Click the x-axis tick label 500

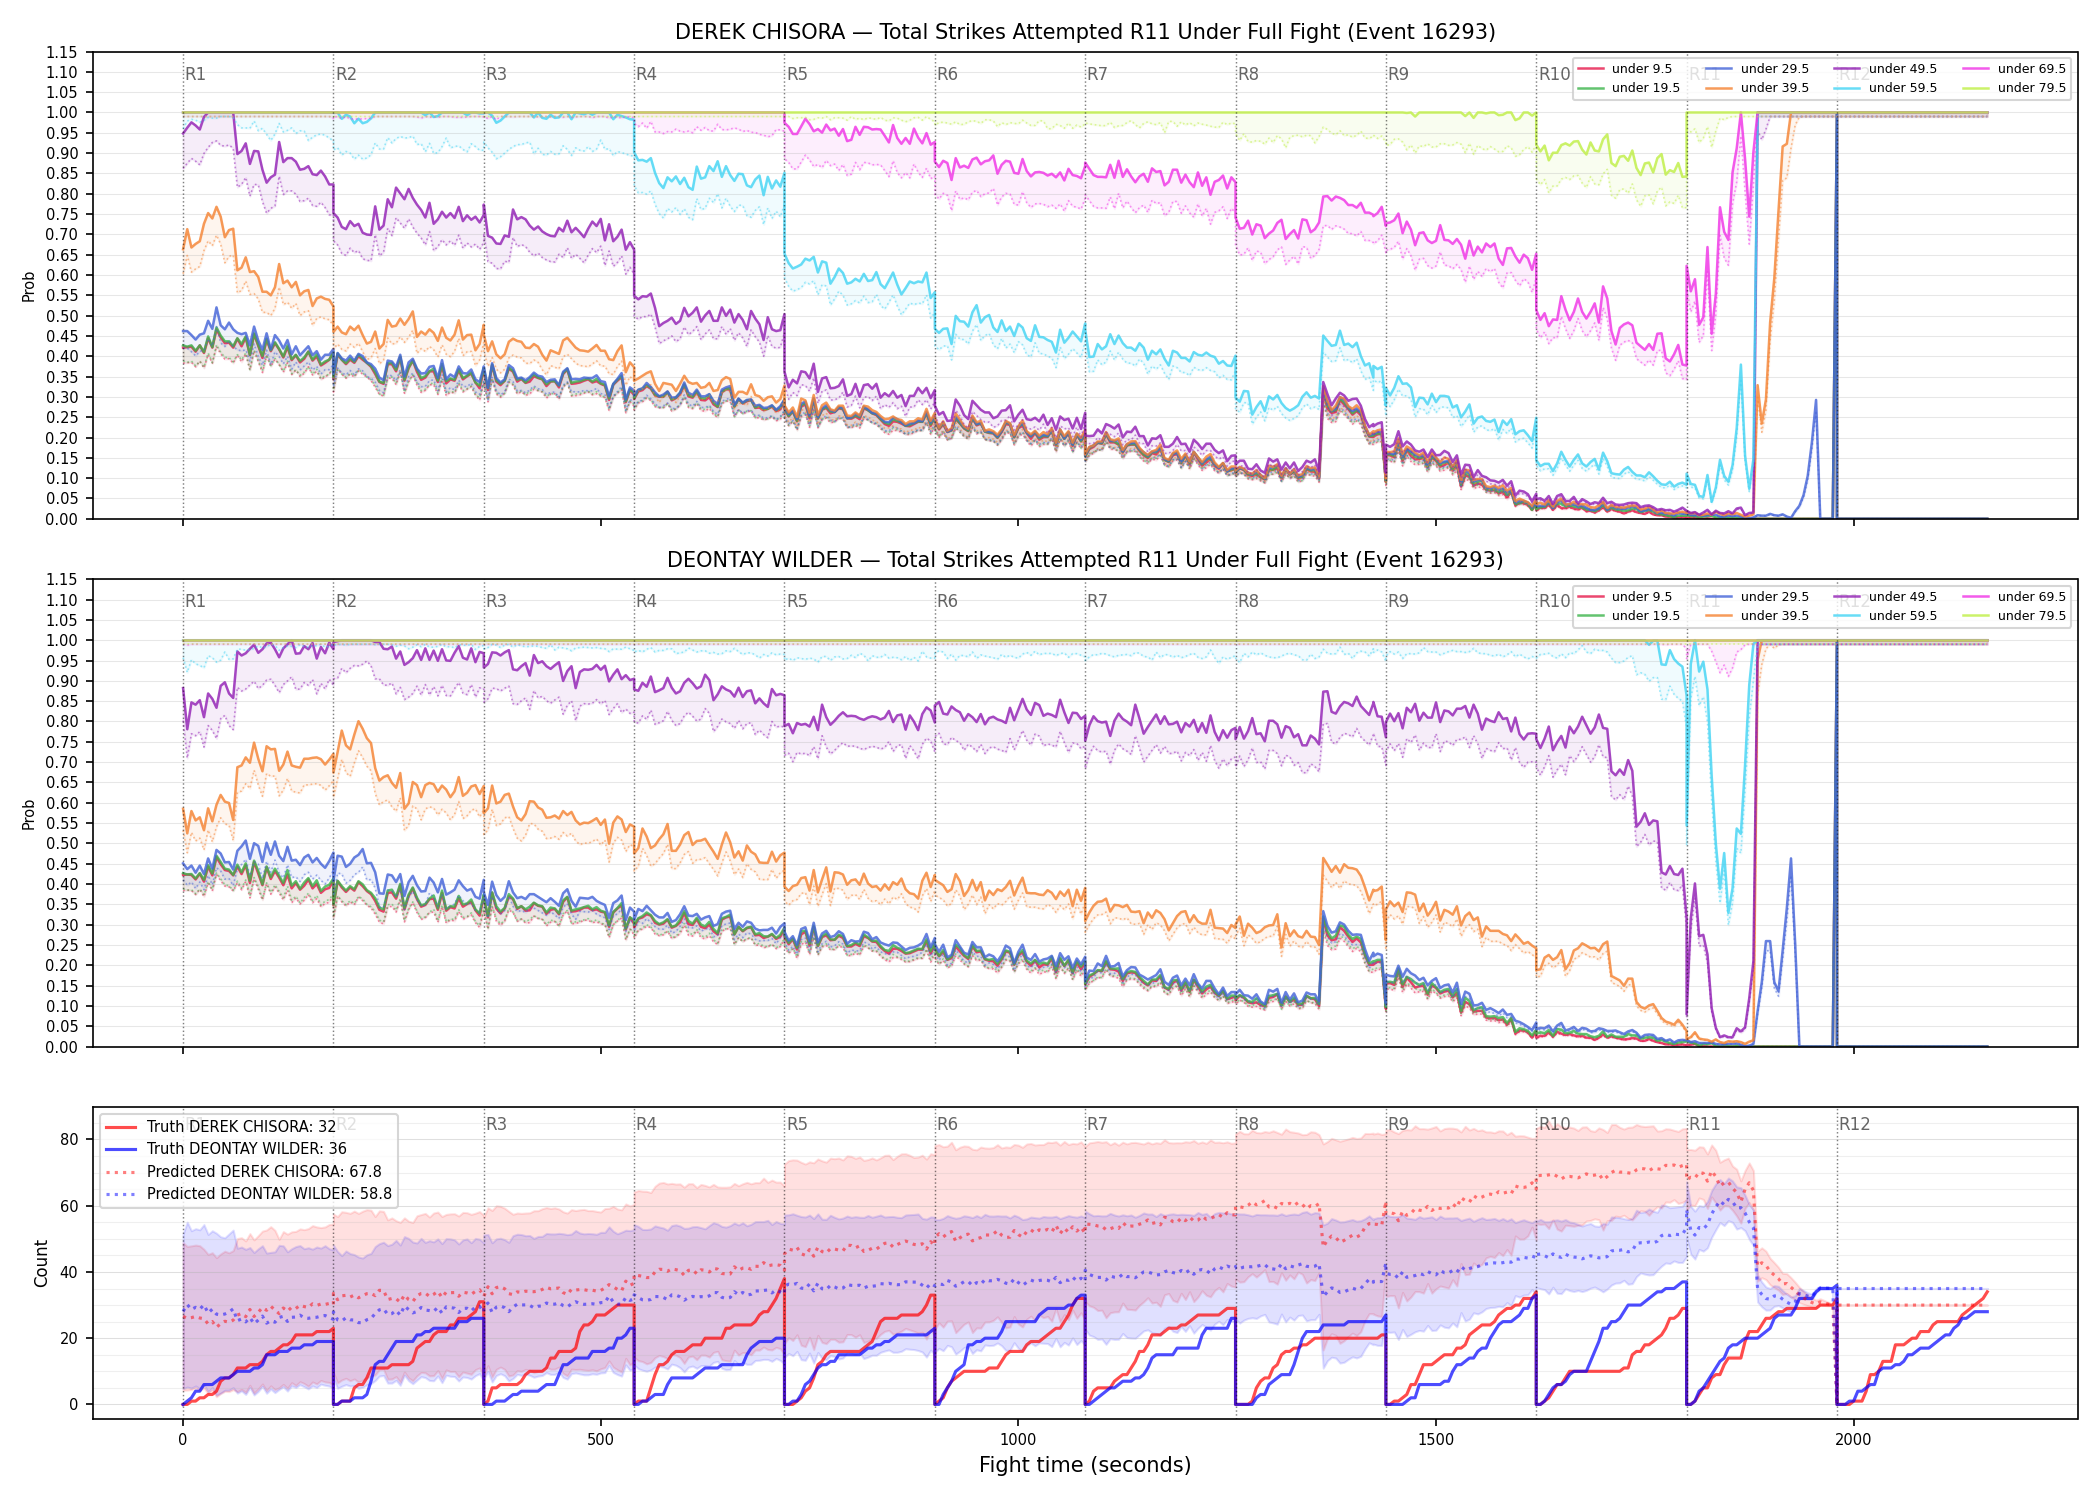(x=600, y=1440)
